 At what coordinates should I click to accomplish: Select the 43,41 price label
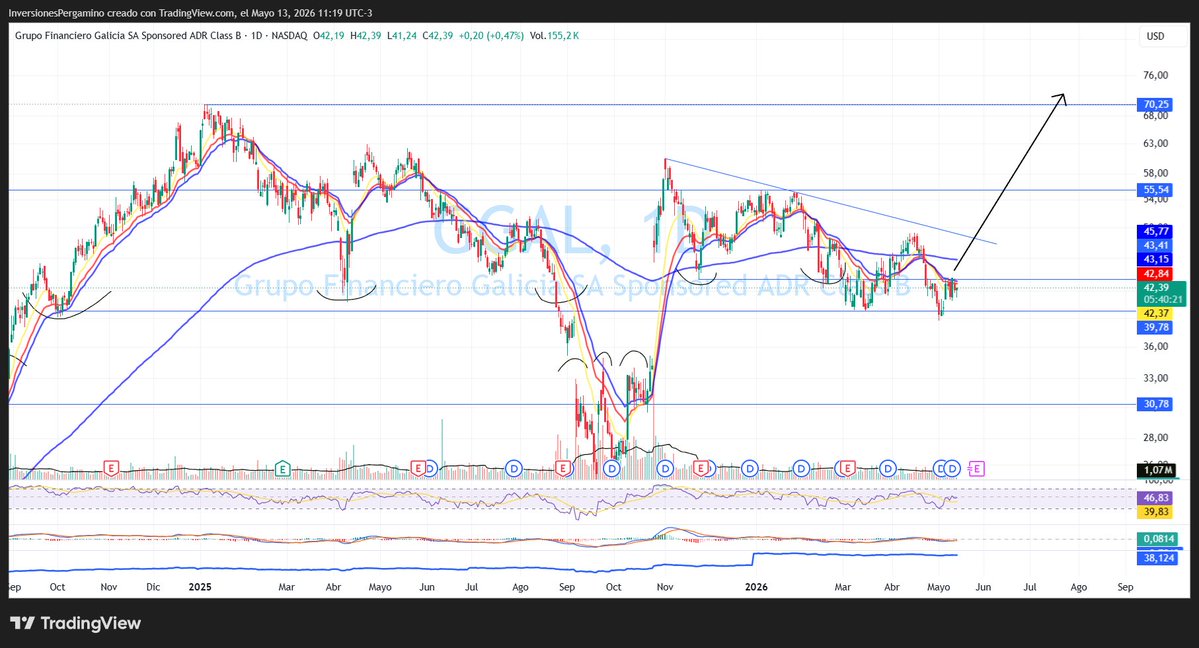tap(1155, 246)
